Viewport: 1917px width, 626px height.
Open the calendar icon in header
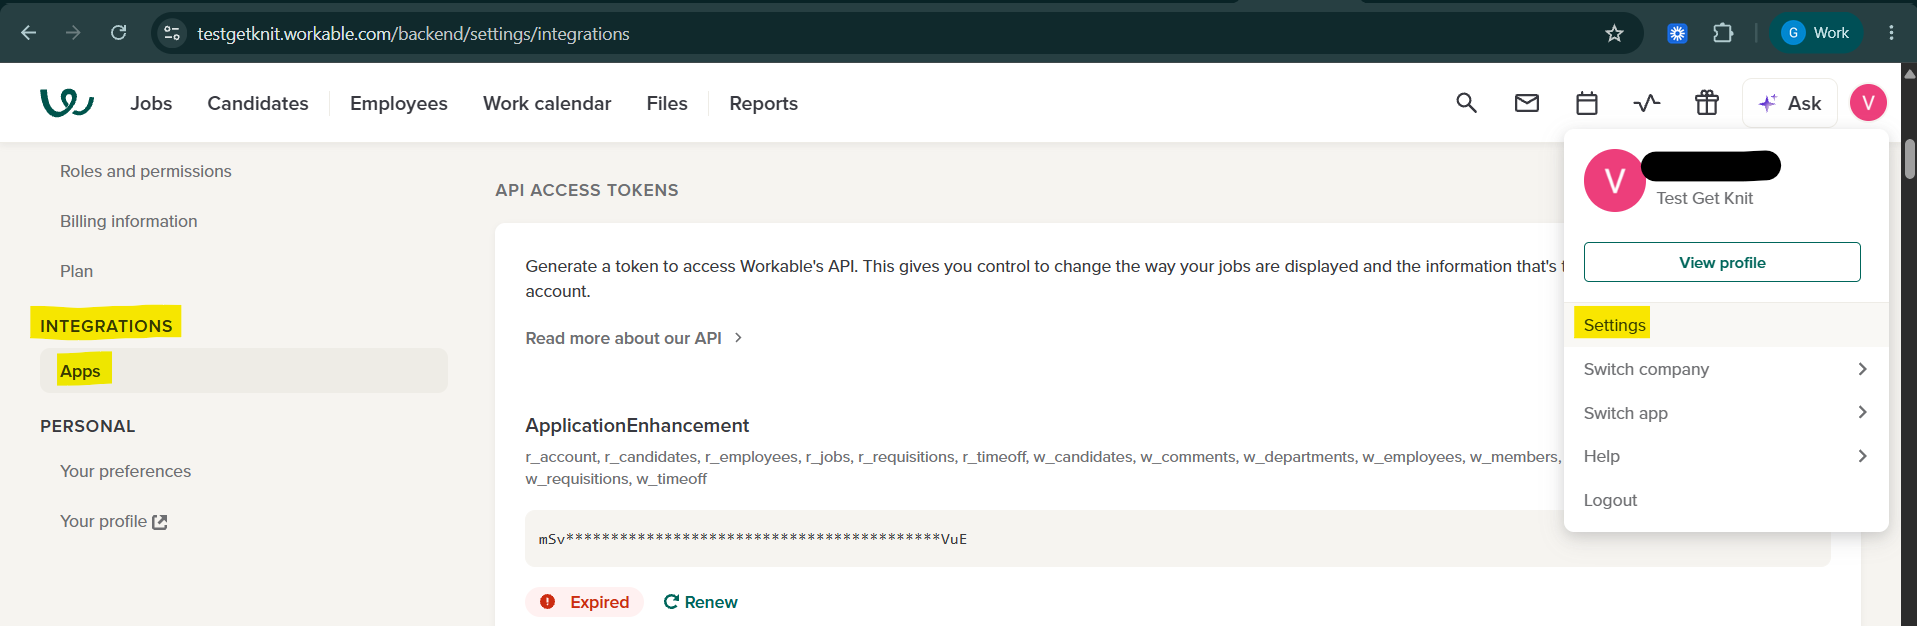(x=1587, y=103)
